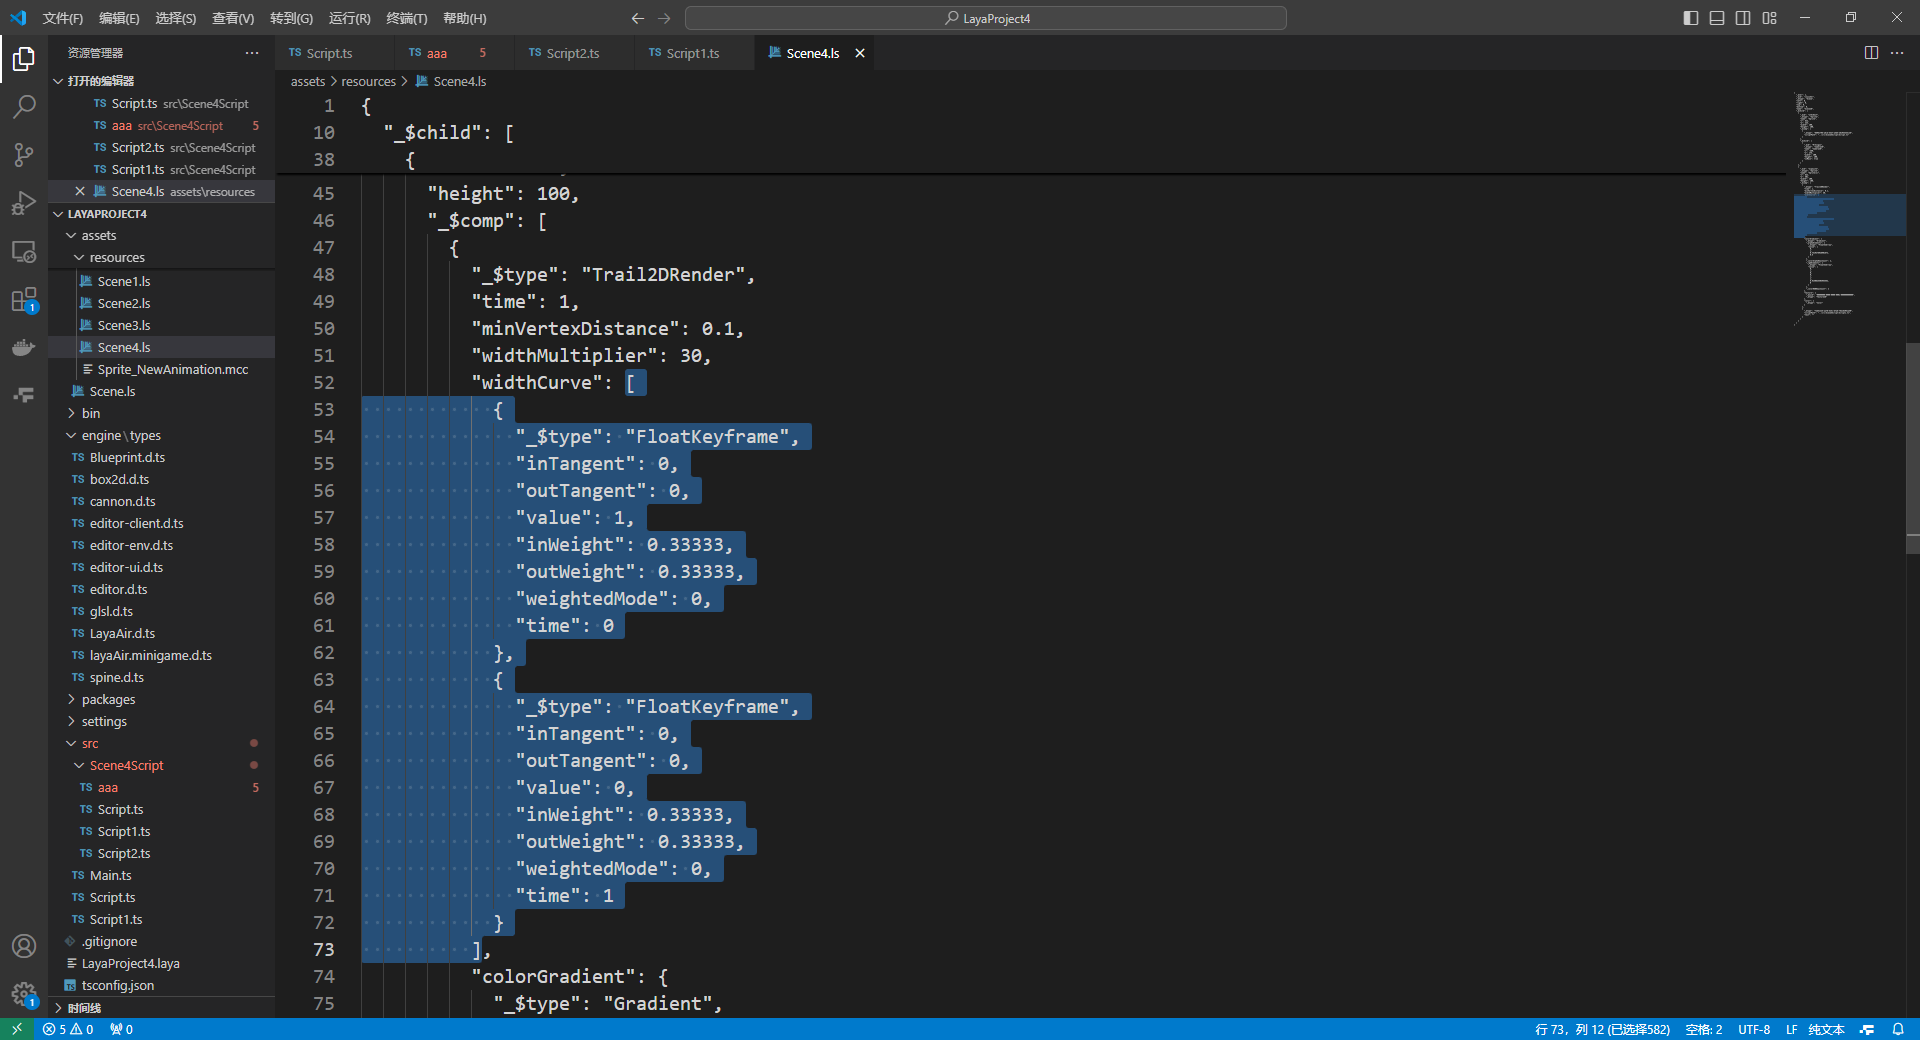
Task: Expand the packages folder
Action: click(x=108, y=699)
